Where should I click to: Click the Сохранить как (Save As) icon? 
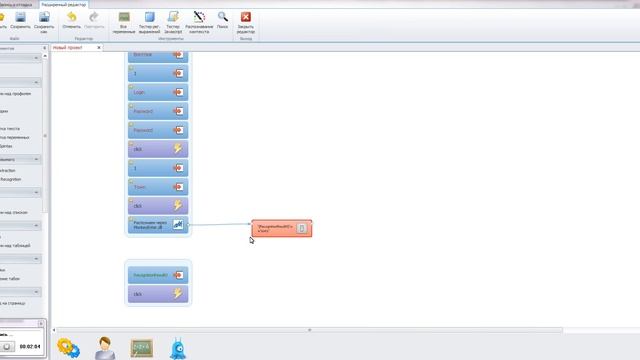point(44,17)
